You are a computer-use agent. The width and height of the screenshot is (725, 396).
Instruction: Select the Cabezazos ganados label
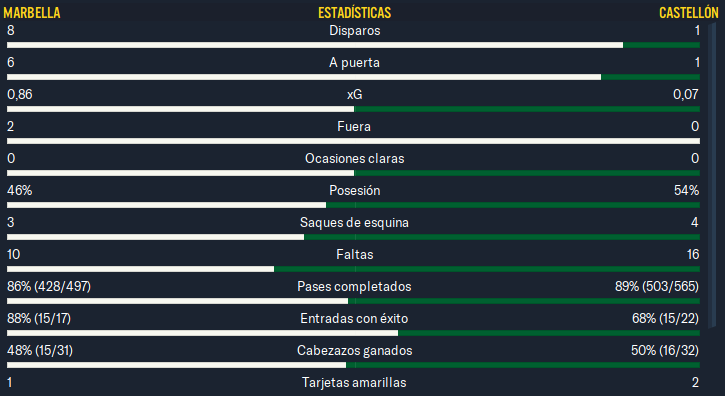(x=355, y=350)
